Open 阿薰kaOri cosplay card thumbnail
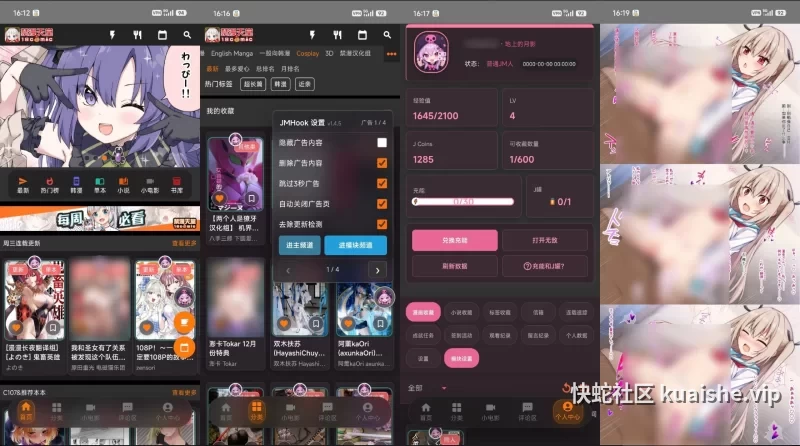 click(x=364, y=310)
